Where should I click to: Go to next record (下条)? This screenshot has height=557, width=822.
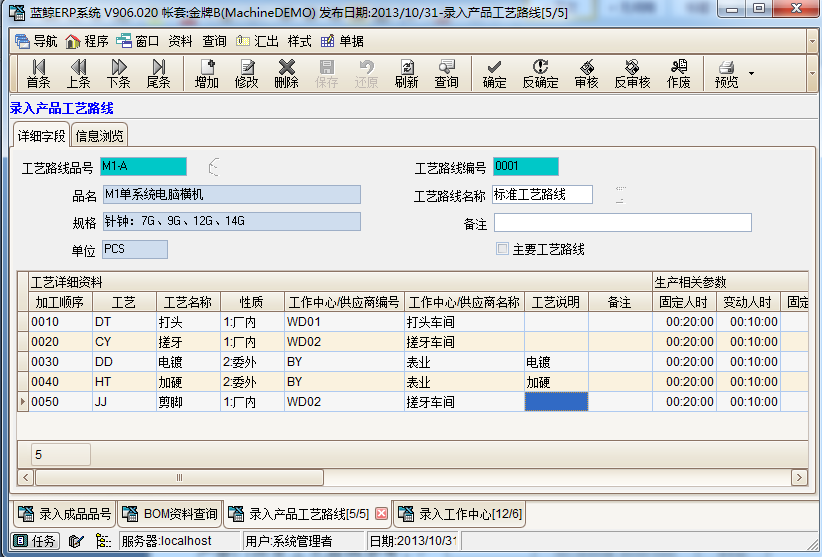click(118, 74)
